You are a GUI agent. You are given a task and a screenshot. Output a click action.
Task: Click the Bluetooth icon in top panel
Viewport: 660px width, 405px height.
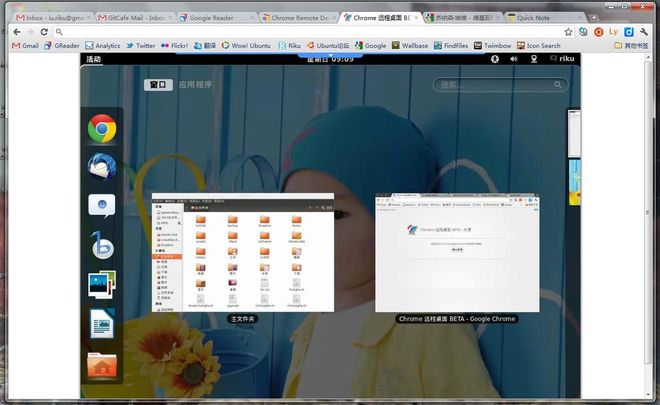click(494, 59)
